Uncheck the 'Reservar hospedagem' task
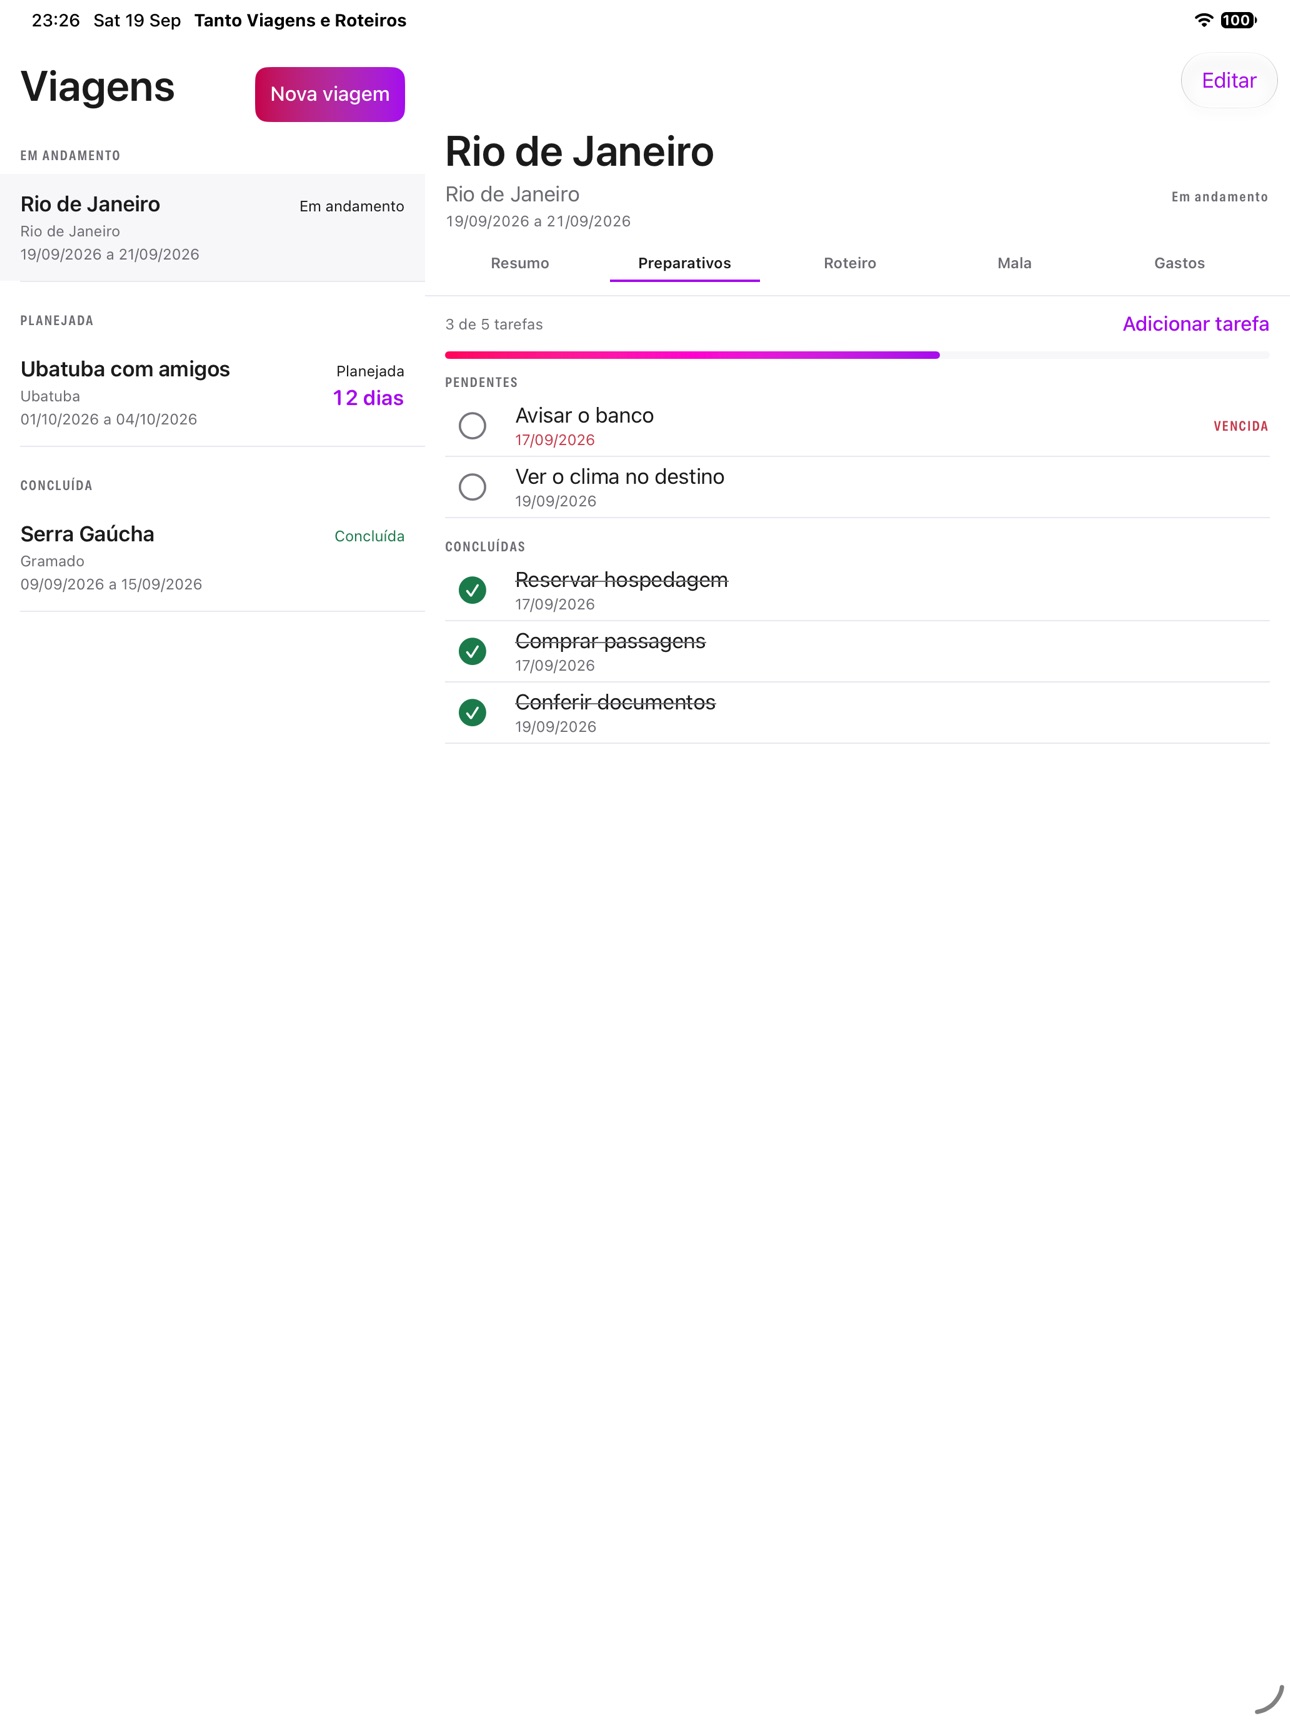Viewport: 1290px width, 1720px height. click(472, 590)
